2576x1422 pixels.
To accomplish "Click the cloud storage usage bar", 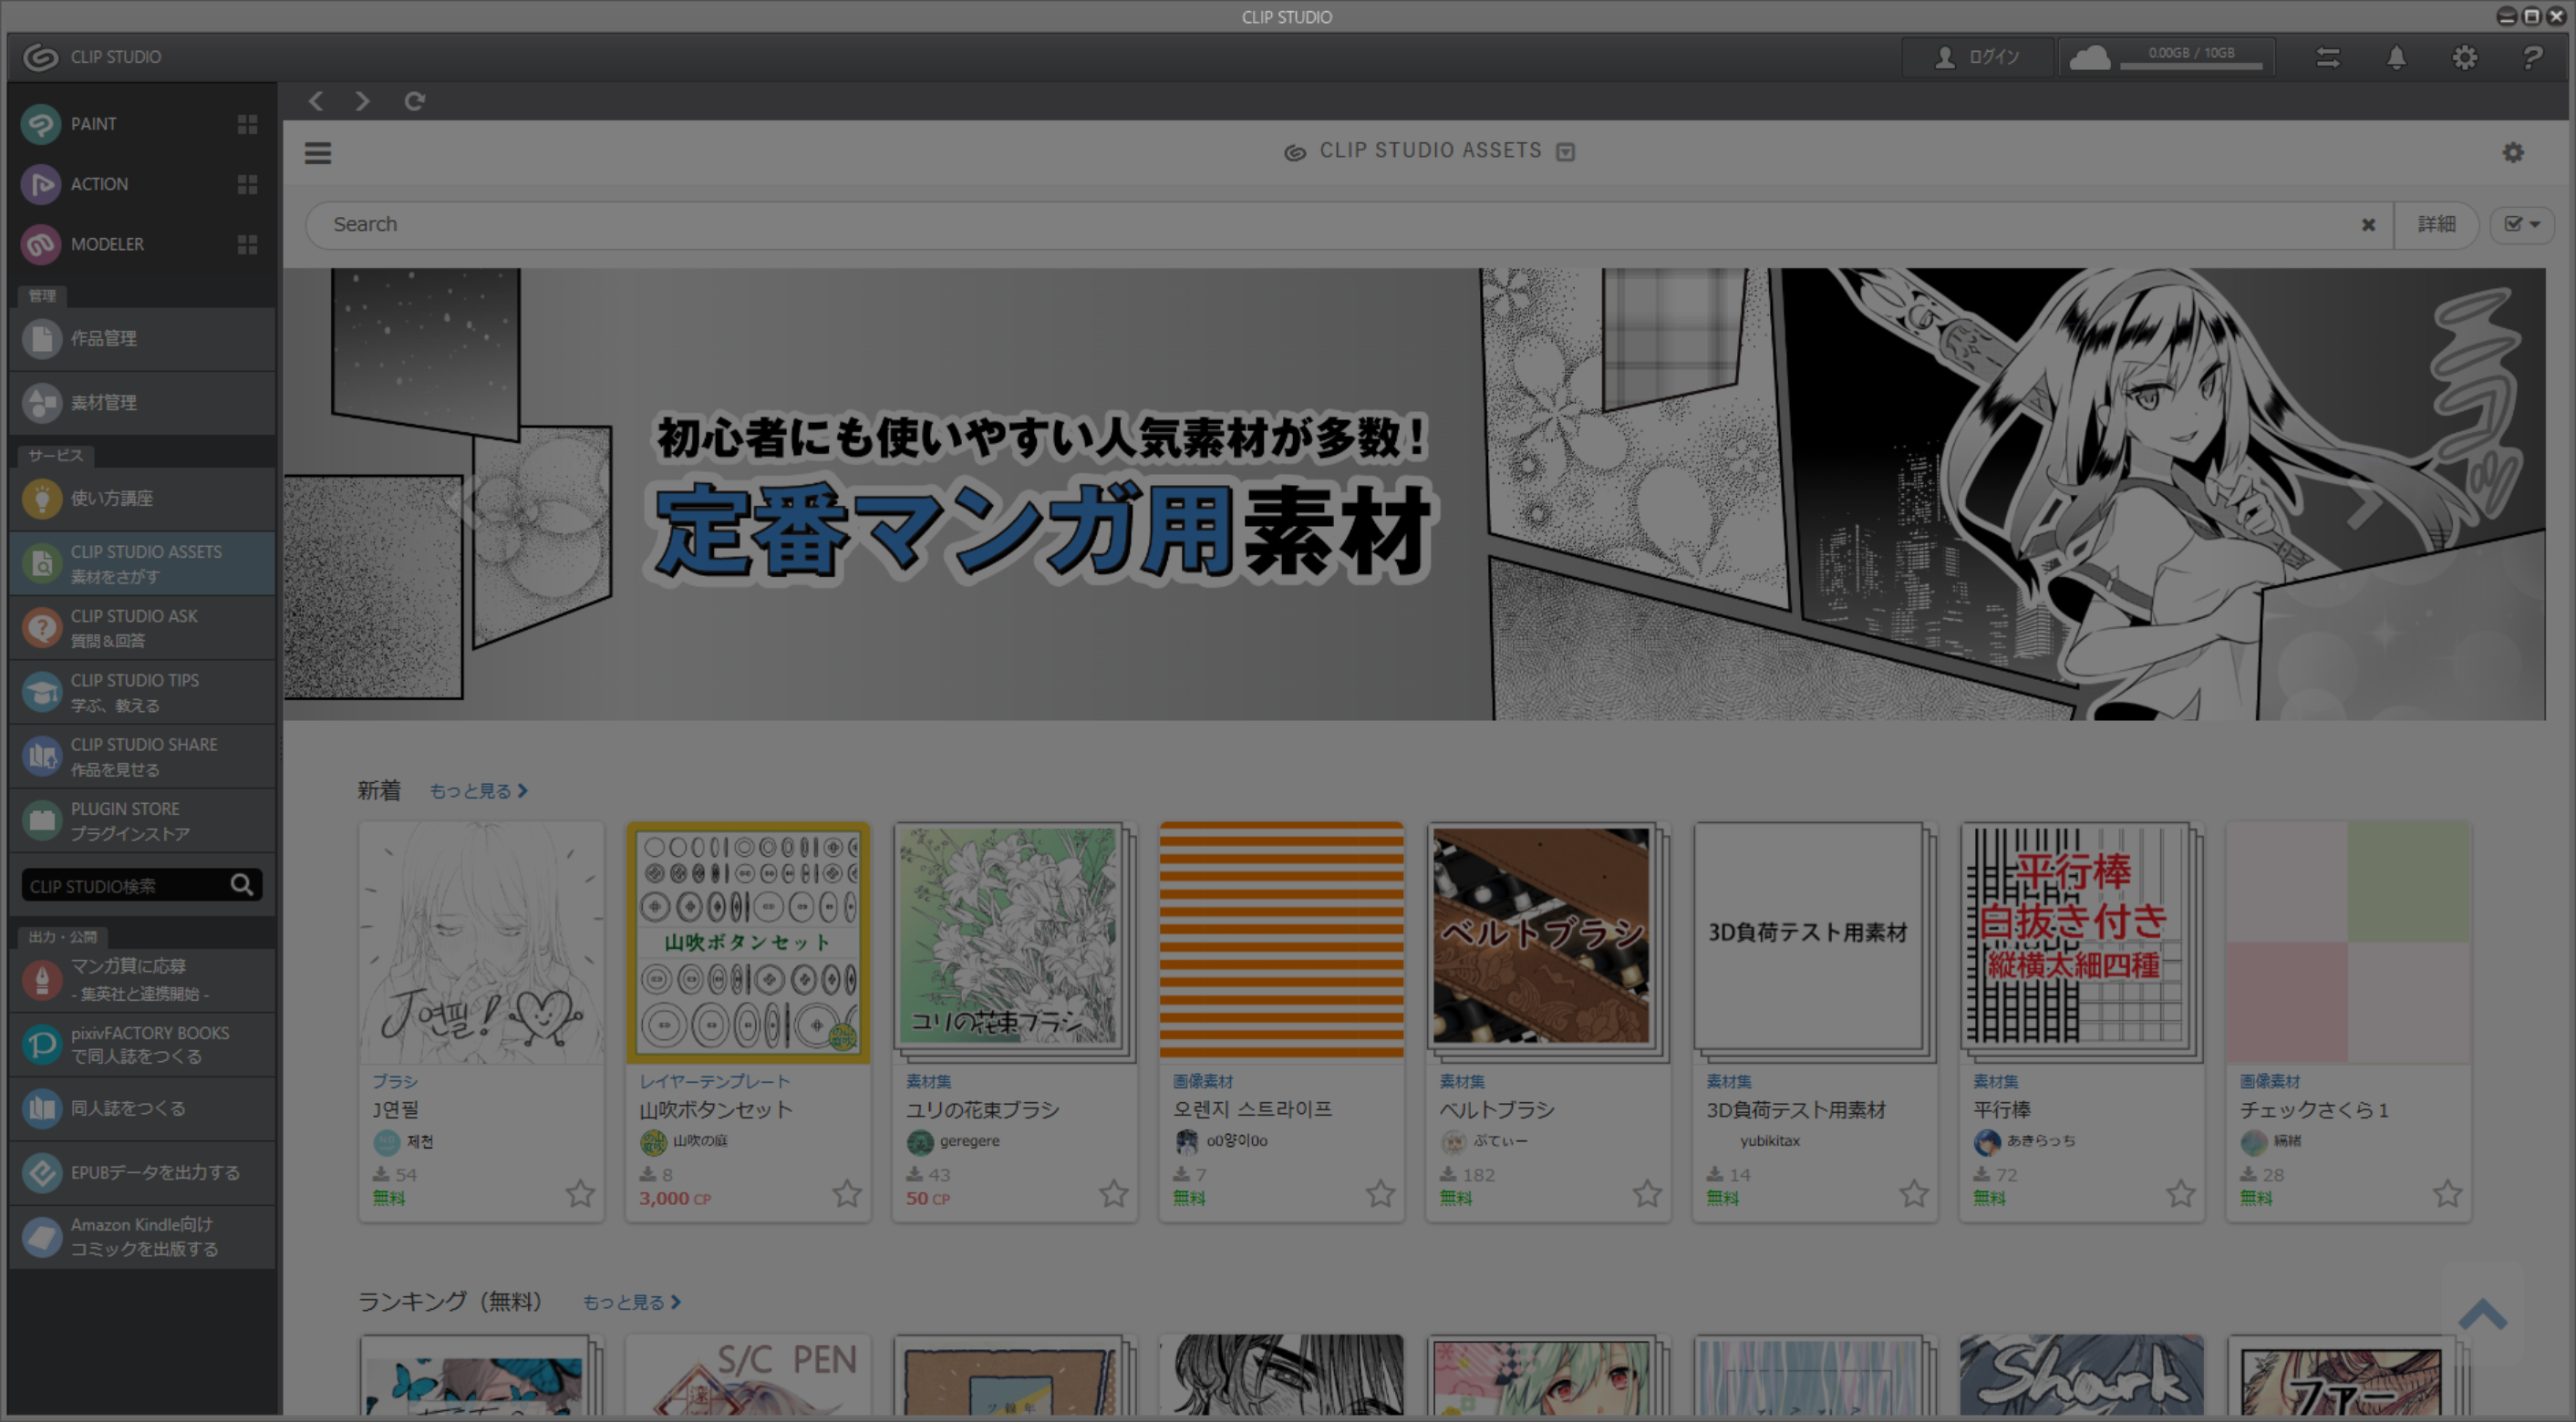I will tap(2190, 66).
